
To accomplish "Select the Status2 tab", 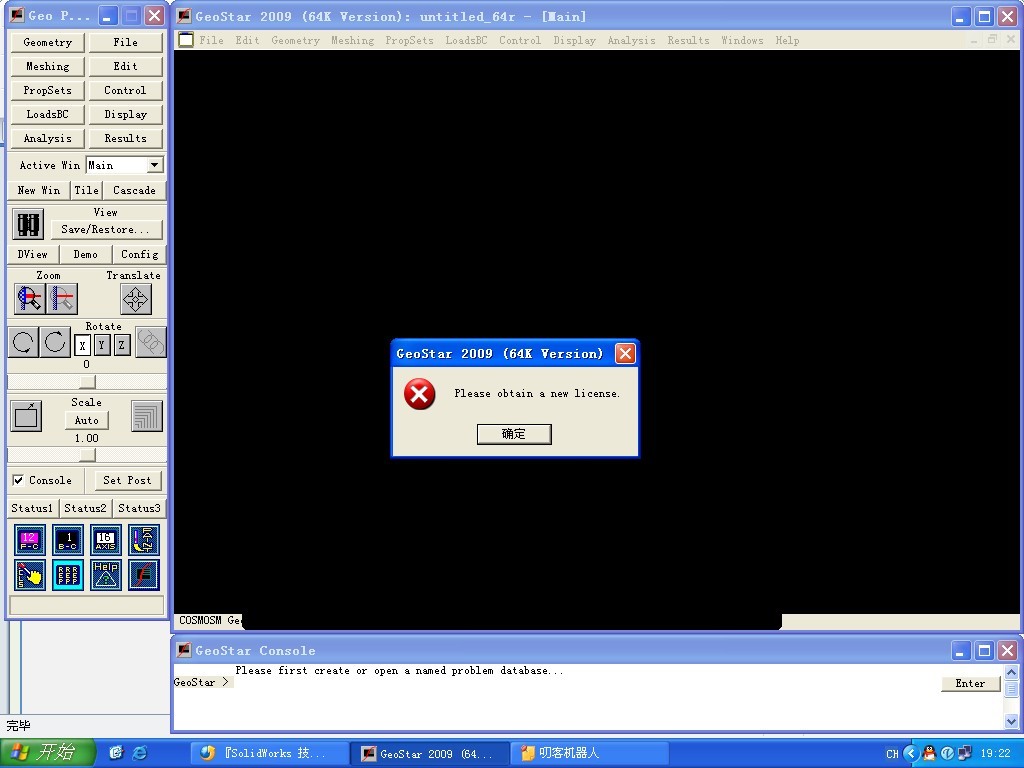I will (85, 508).
